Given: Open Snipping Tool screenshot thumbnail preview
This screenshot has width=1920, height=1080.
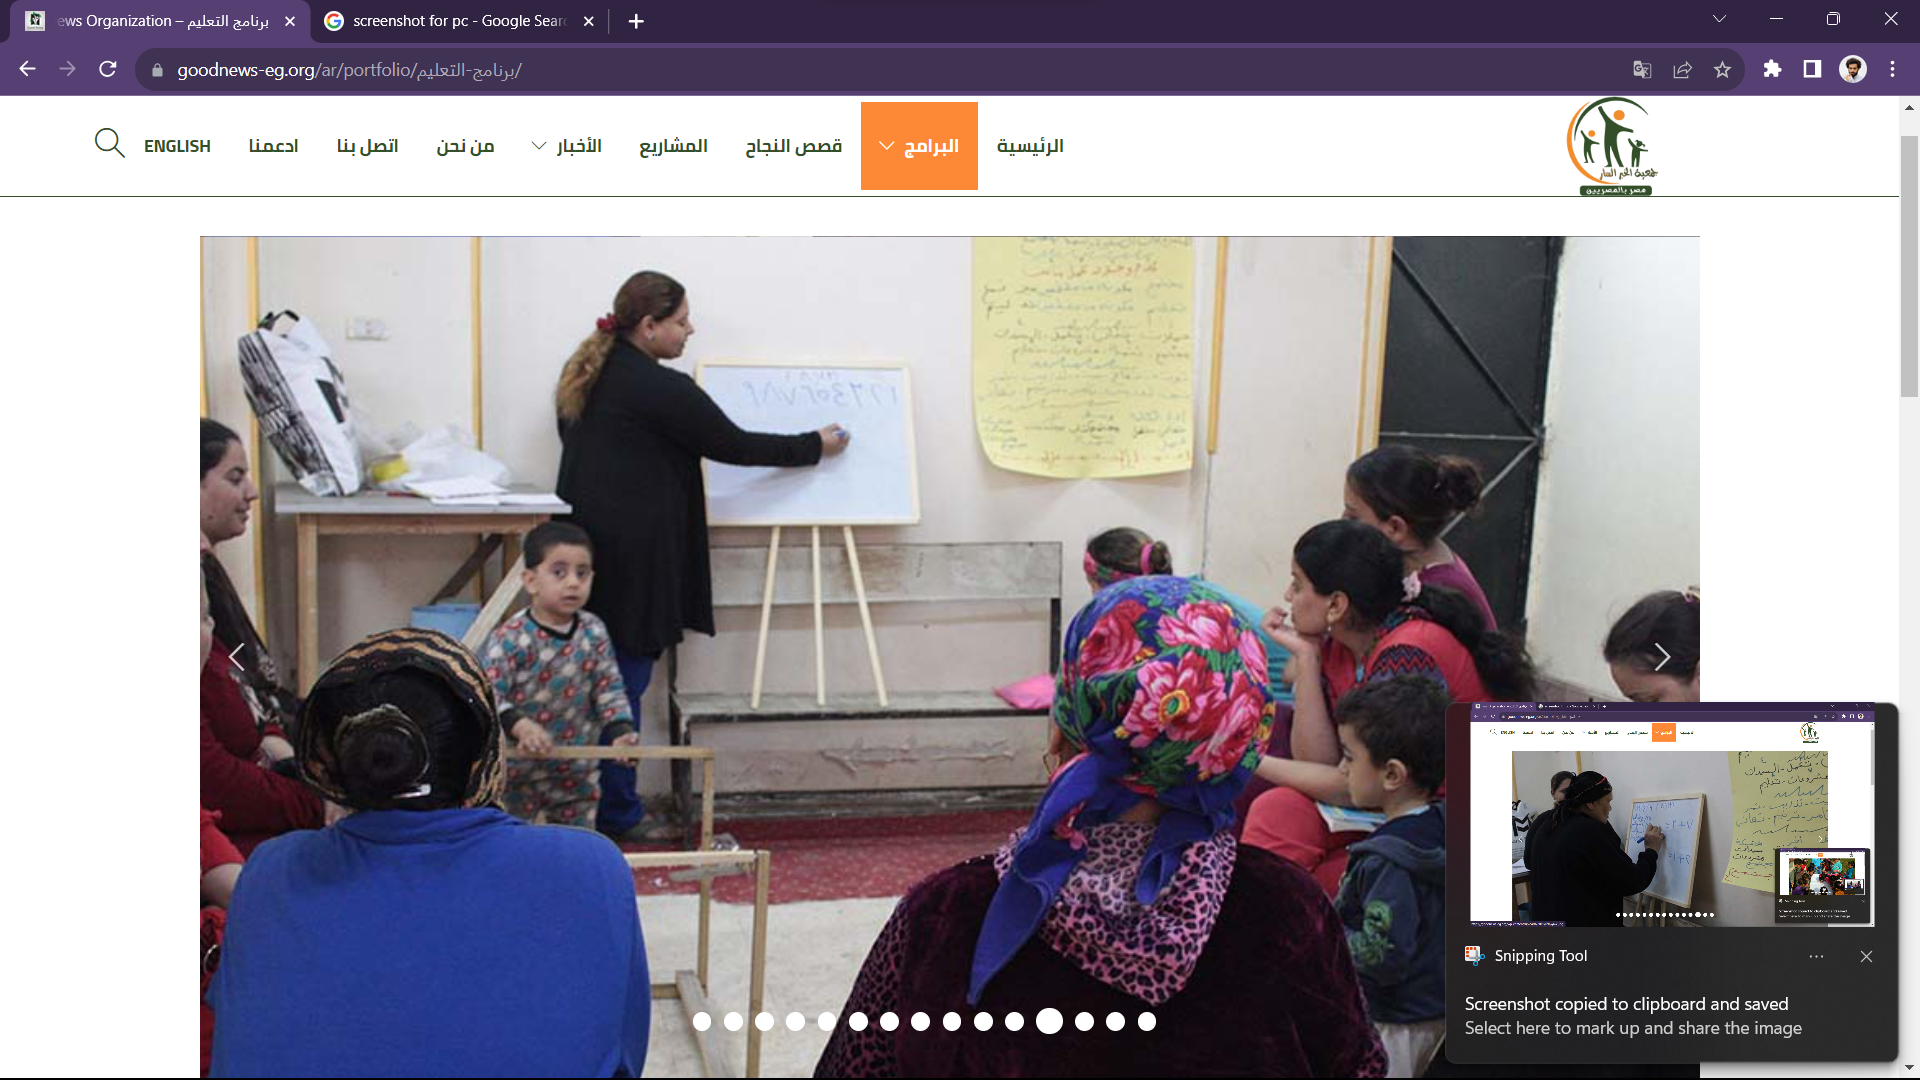Looking at the screenshot, I should (x=1671, y=815).
